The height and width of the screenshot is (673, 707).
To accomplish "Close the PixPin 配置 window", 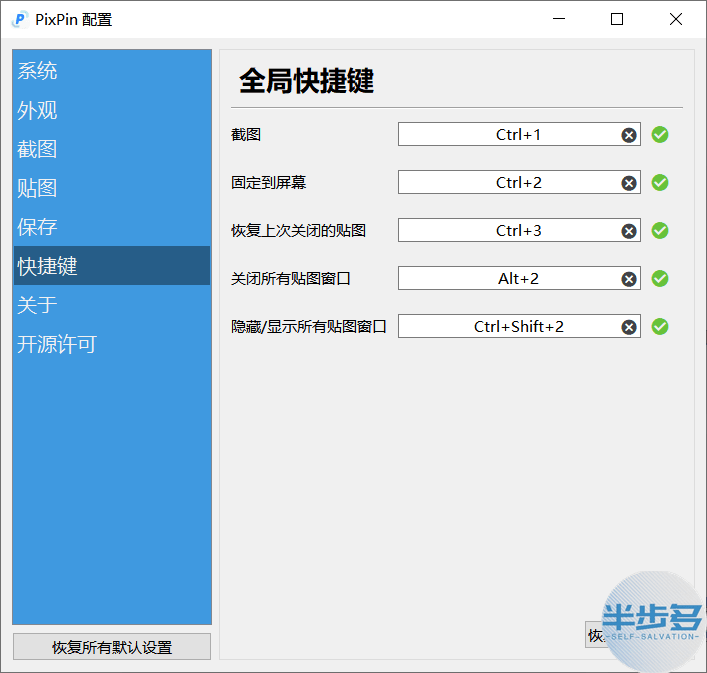I will pyautogui.click(x=676, y=19).
